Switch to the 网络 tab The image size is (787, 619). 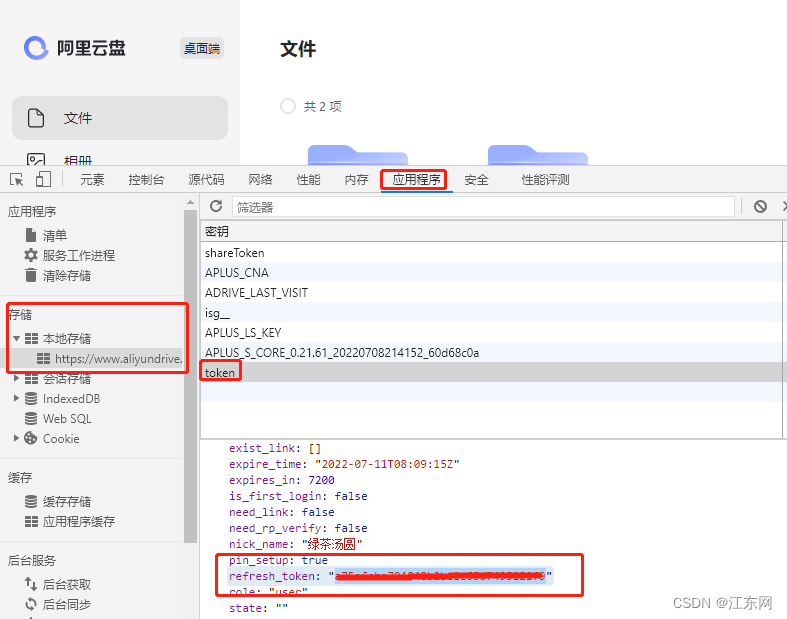tap(260, 180)
